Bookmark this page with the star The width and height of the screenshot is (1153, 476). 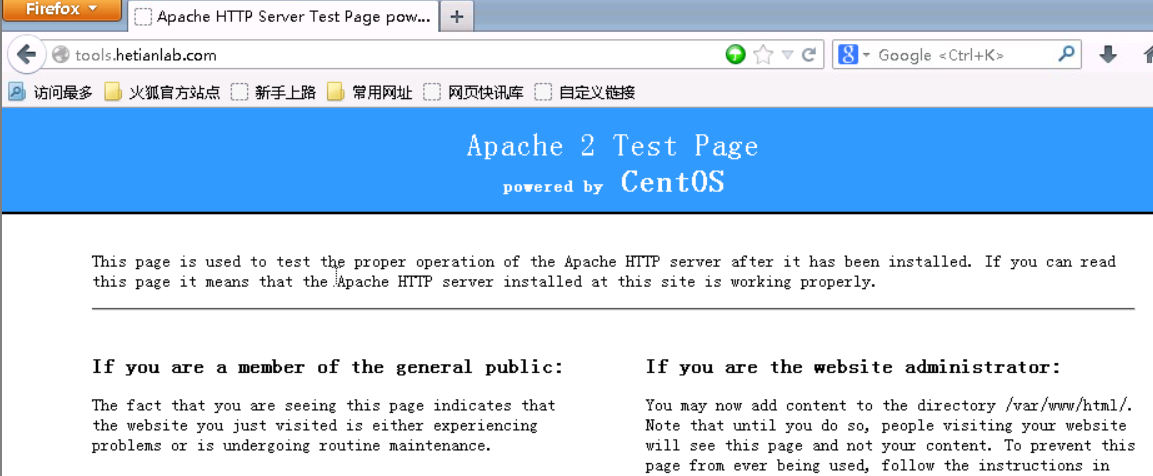763,54
